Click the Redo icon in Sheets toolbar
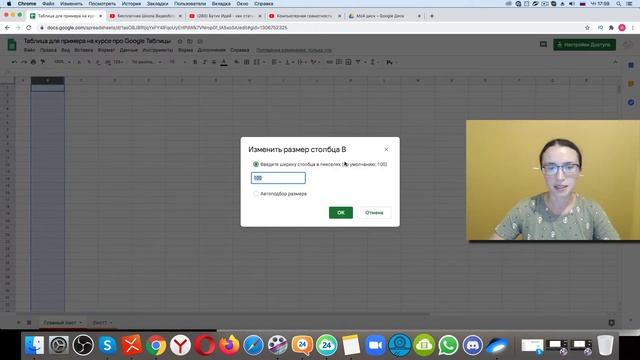The width and height of the screenshot is (640, 360). coord(24,62)
